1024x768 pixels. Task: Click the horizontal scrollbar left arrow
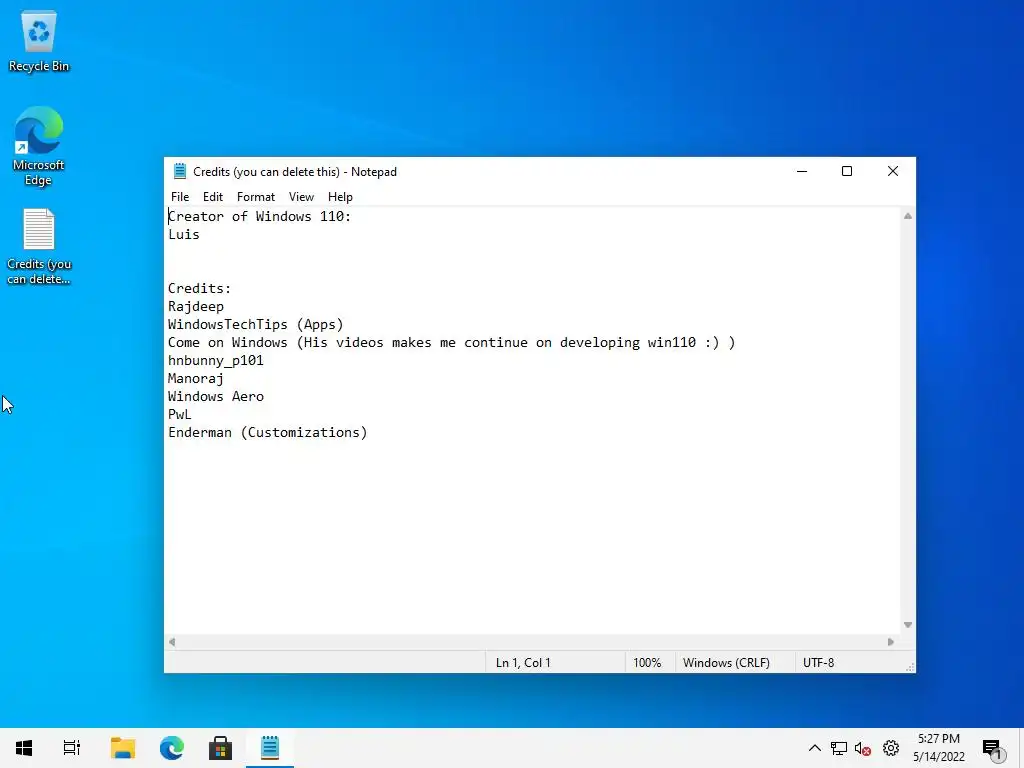point(172,642)
